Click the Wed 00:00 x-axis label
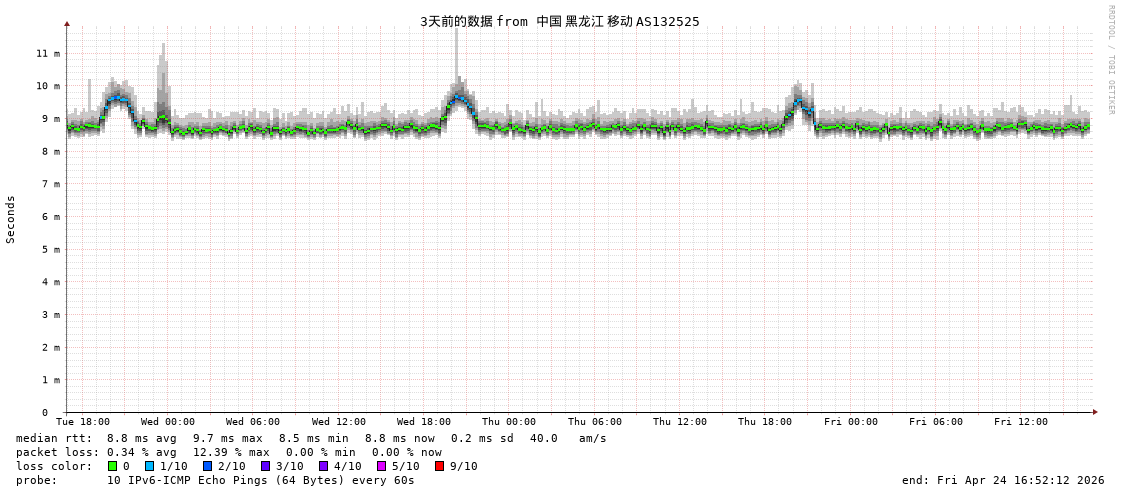The width and height of the screenshot is (1121, 494). [168, 422]
